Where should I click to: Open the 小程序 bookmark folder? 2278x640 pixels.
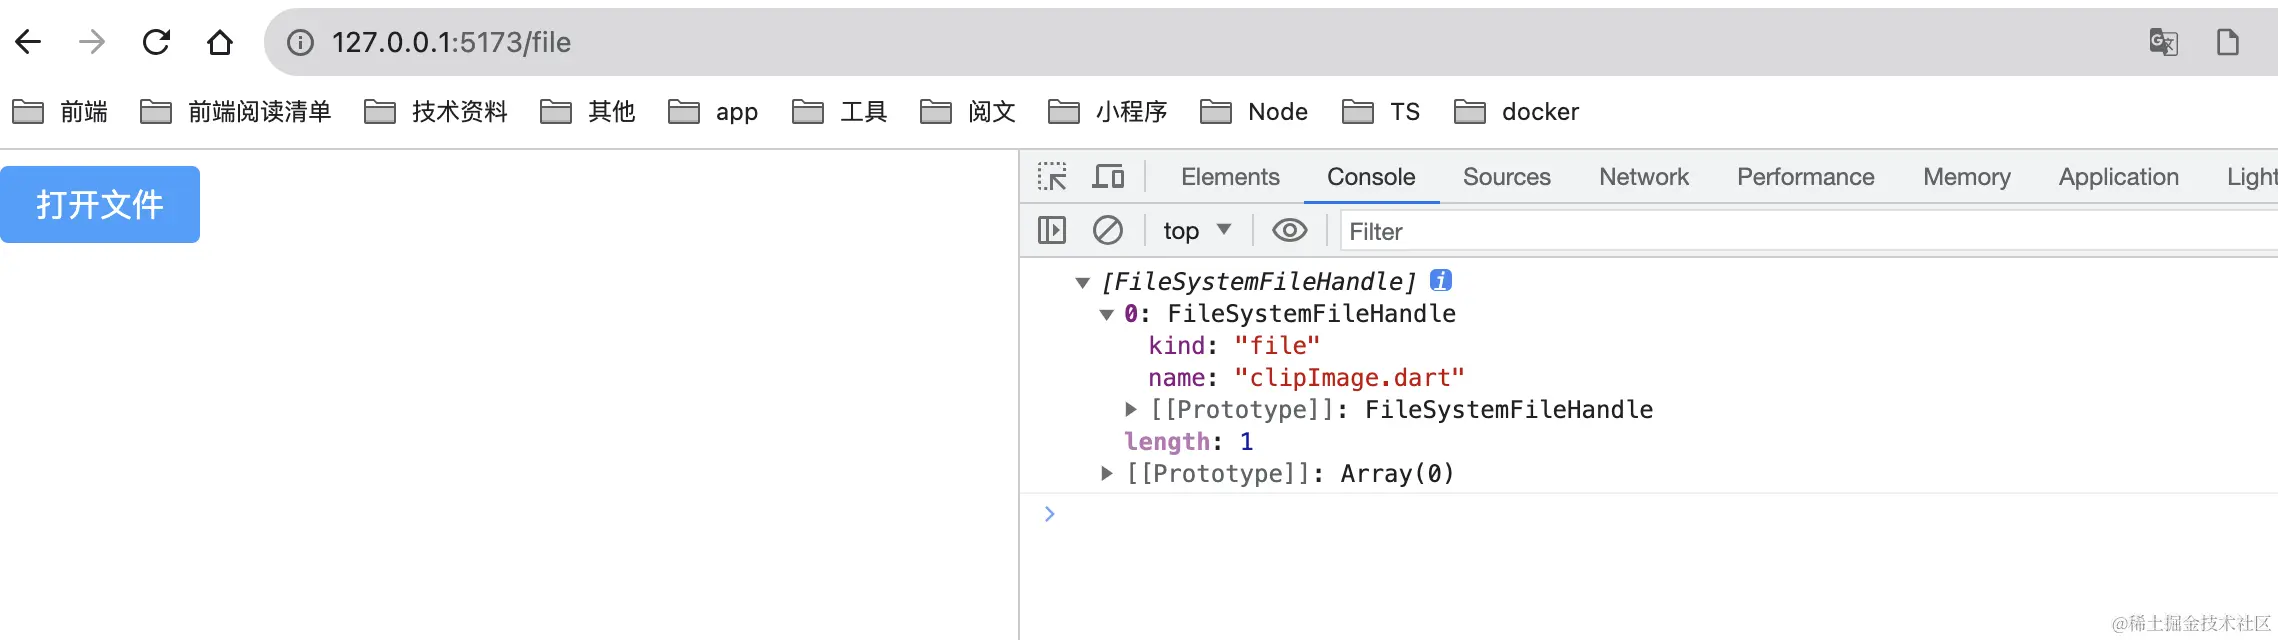pyautogui.click(x=1108, y=111)
